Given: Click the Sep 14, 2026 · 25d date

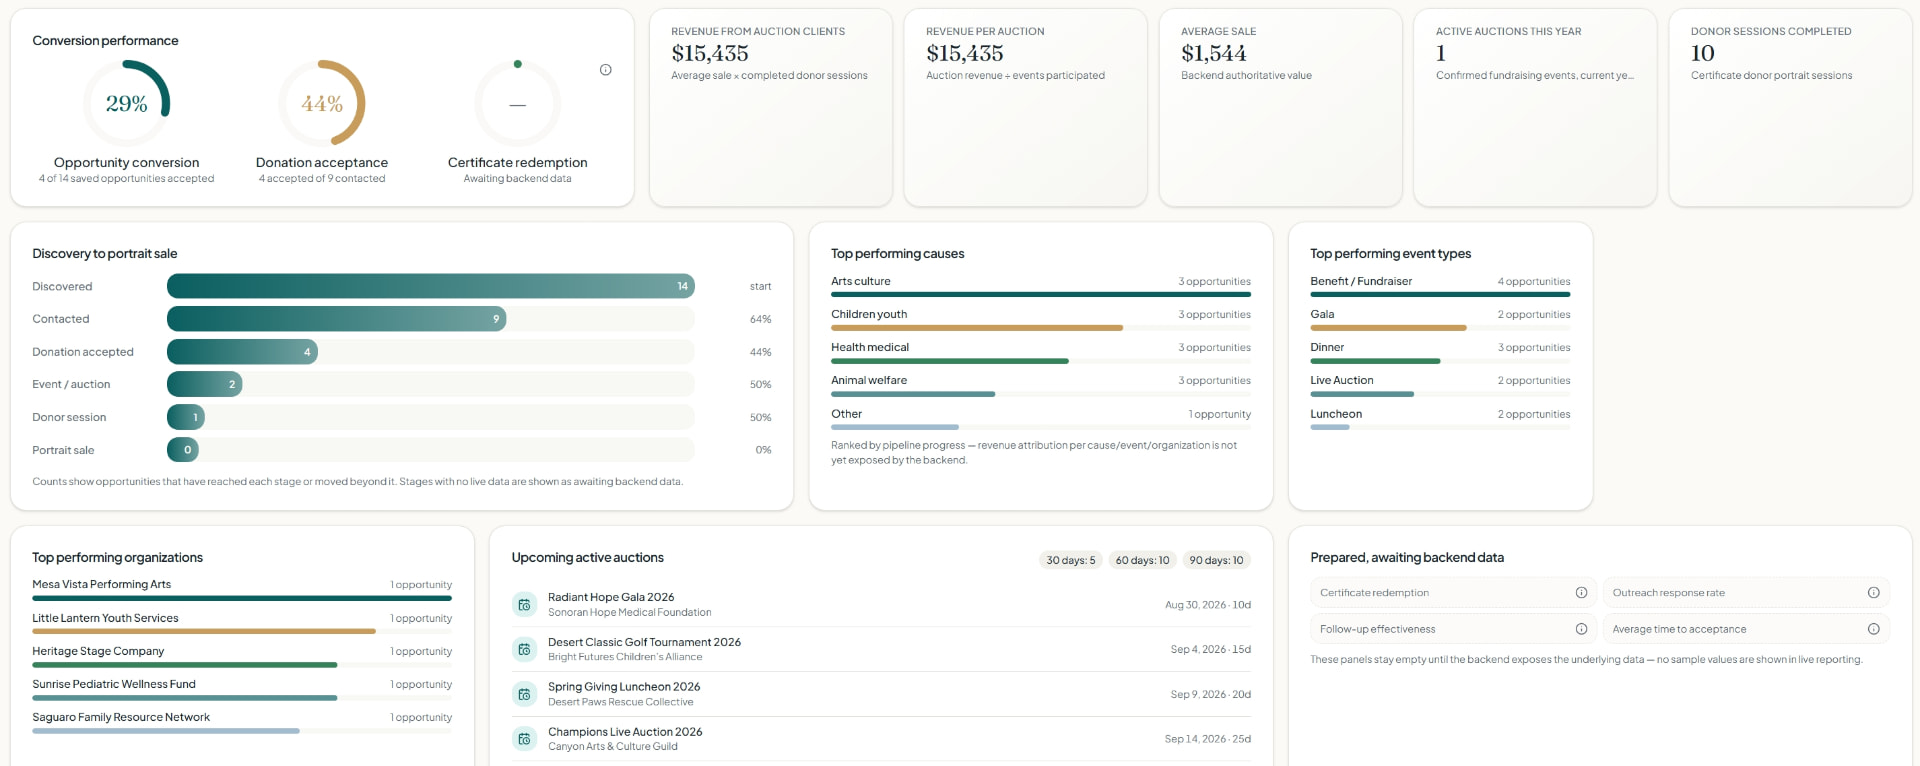Looking at the screenshot, I should click(x=1207, y=739).
